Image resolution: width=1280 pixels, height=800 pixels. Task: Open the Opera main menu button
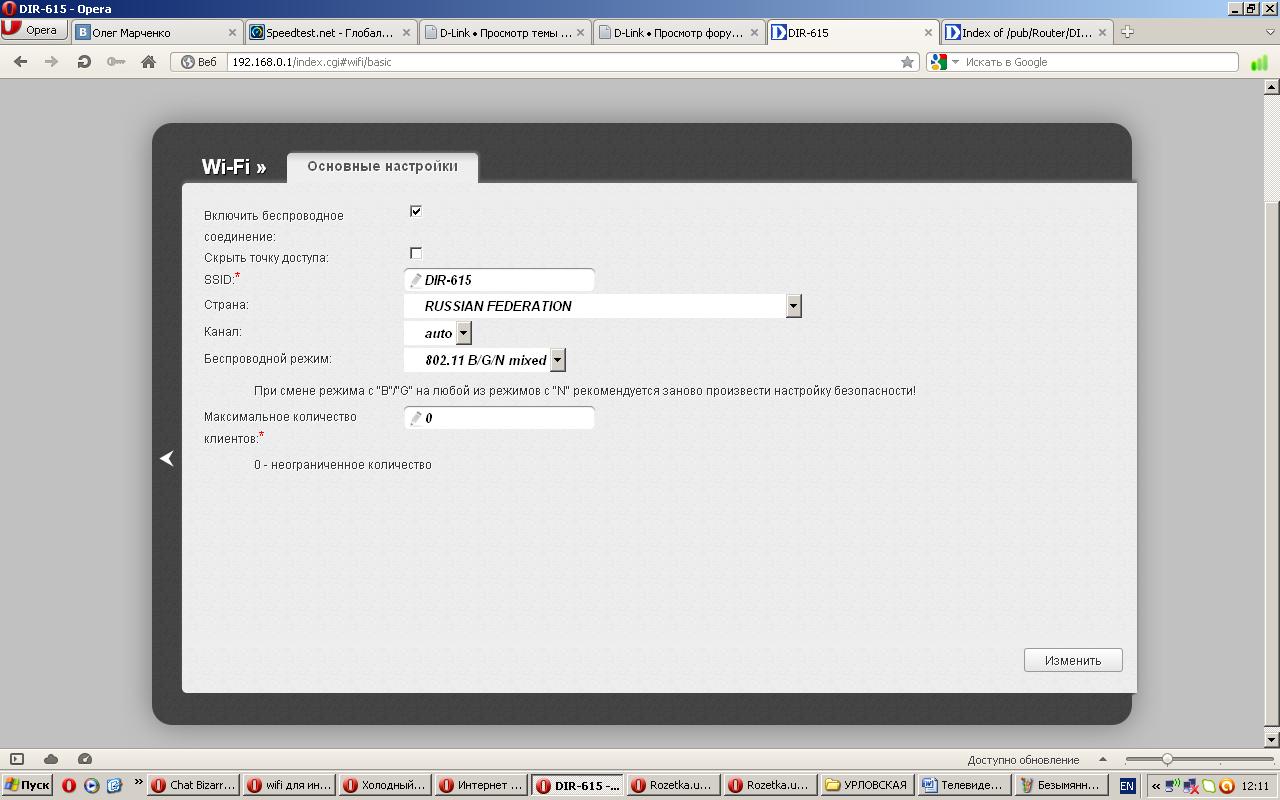pos(34,31)
